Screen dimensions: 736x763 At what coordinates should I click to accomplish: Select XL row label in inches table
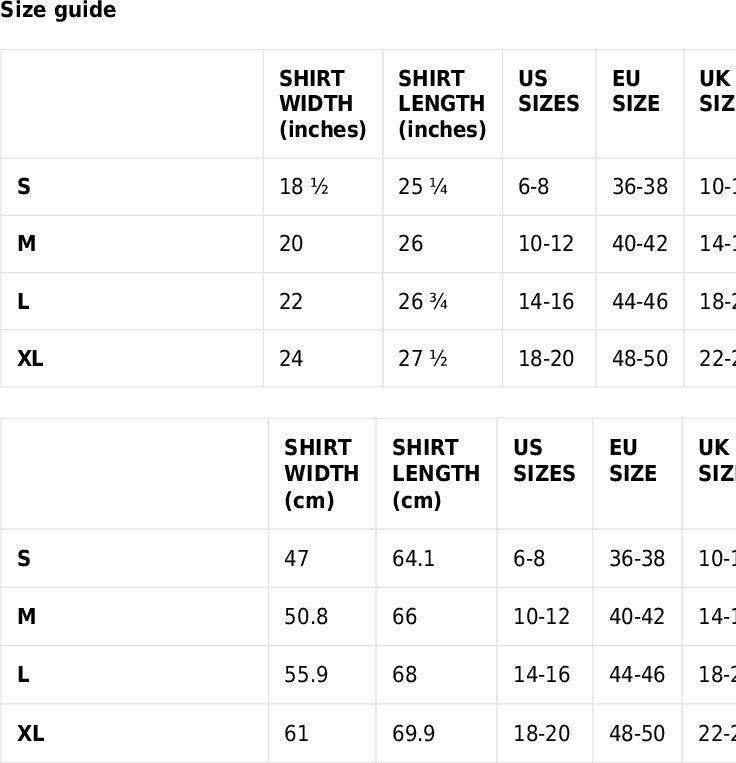[30, 359]
